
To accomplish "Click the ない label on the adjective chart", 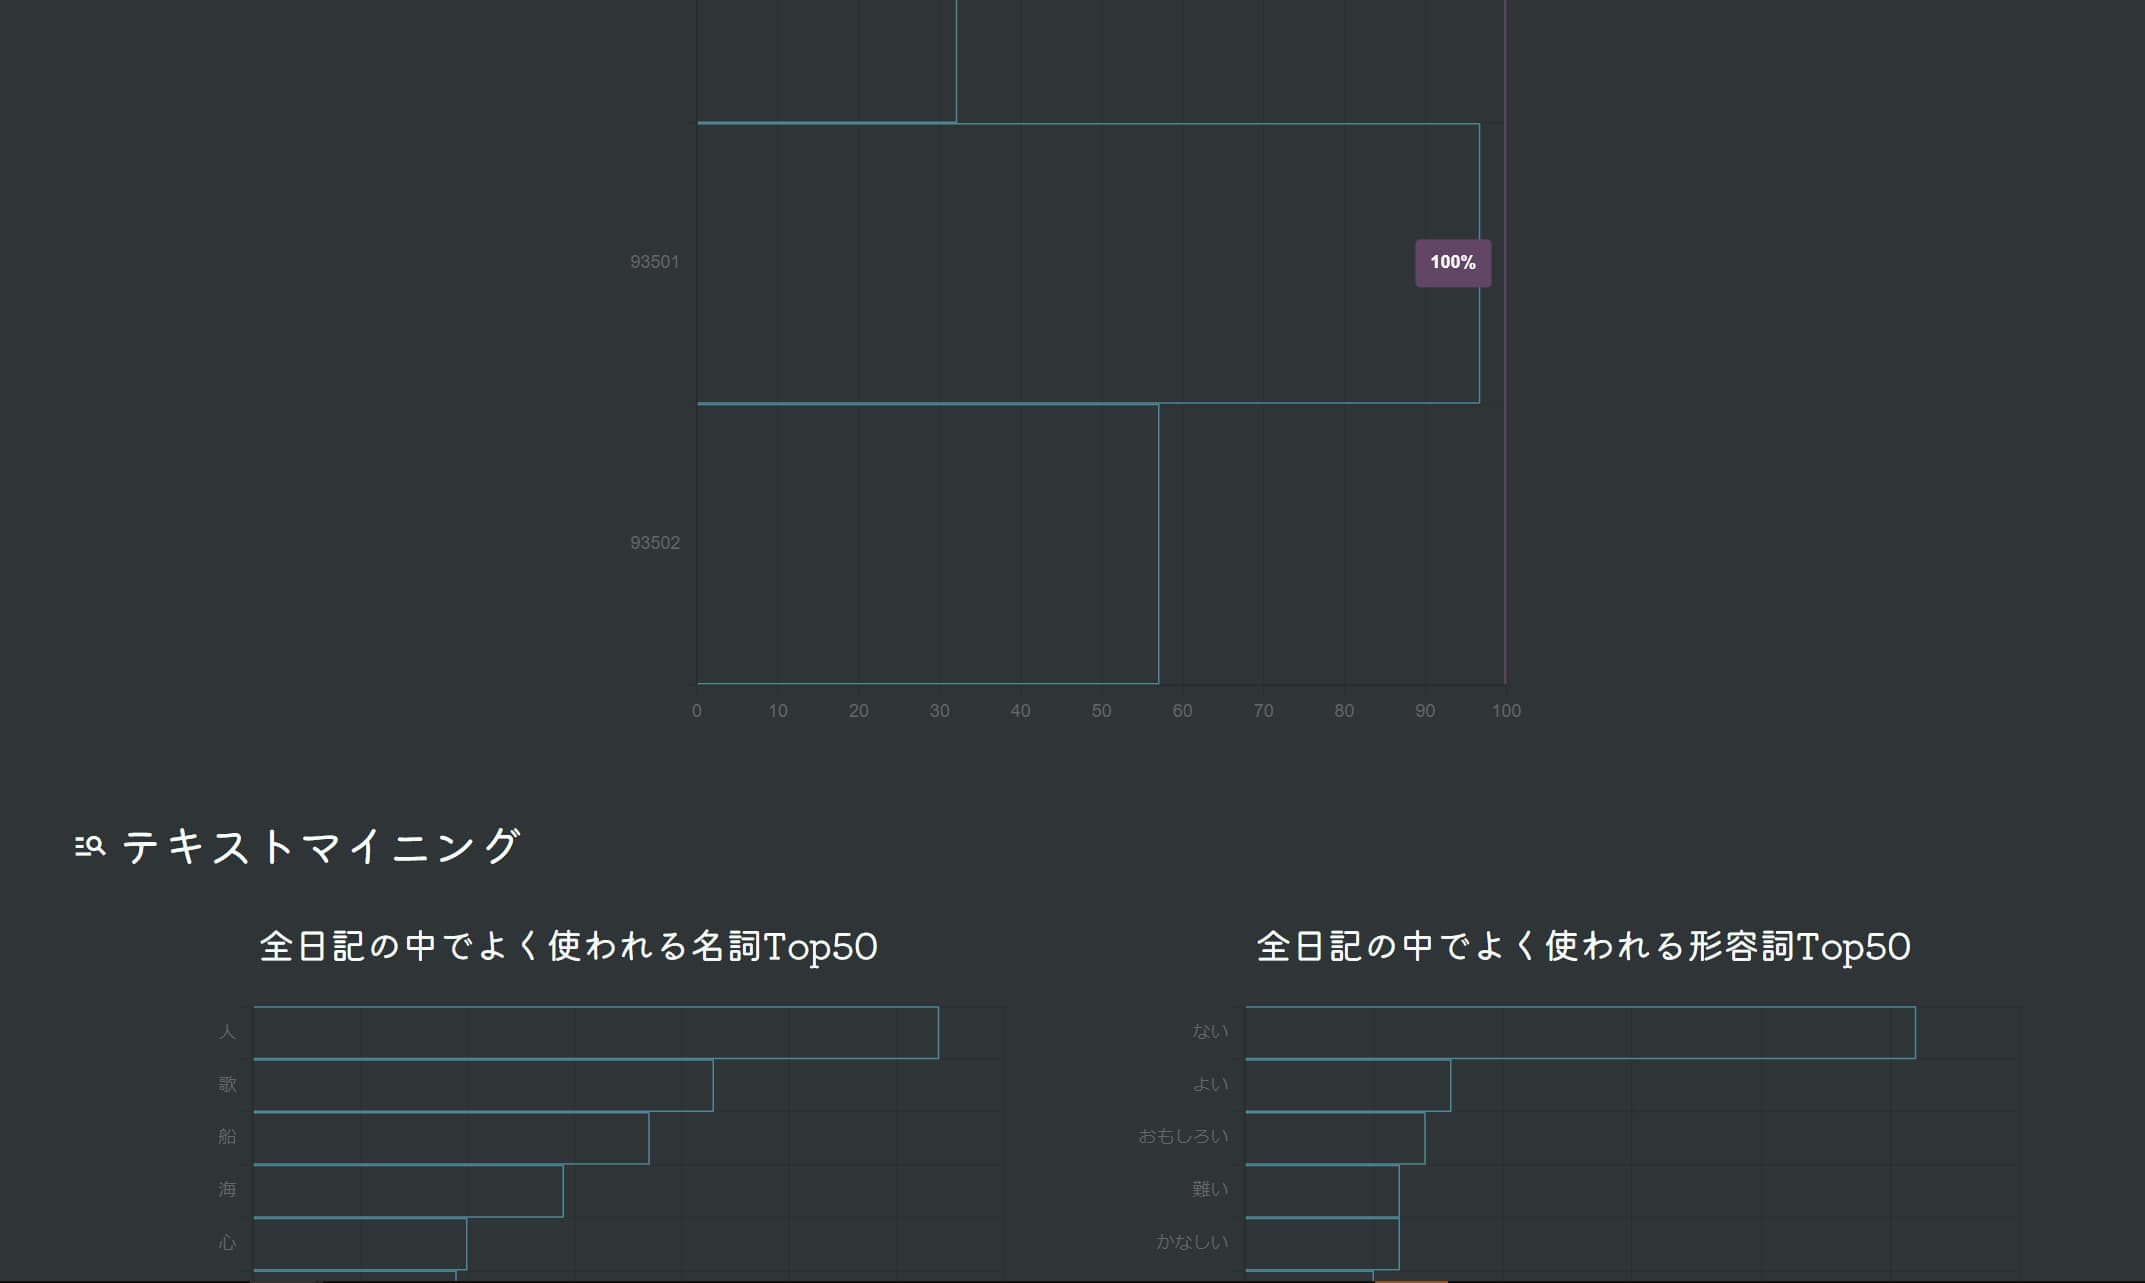I will click(1210, 1030).
